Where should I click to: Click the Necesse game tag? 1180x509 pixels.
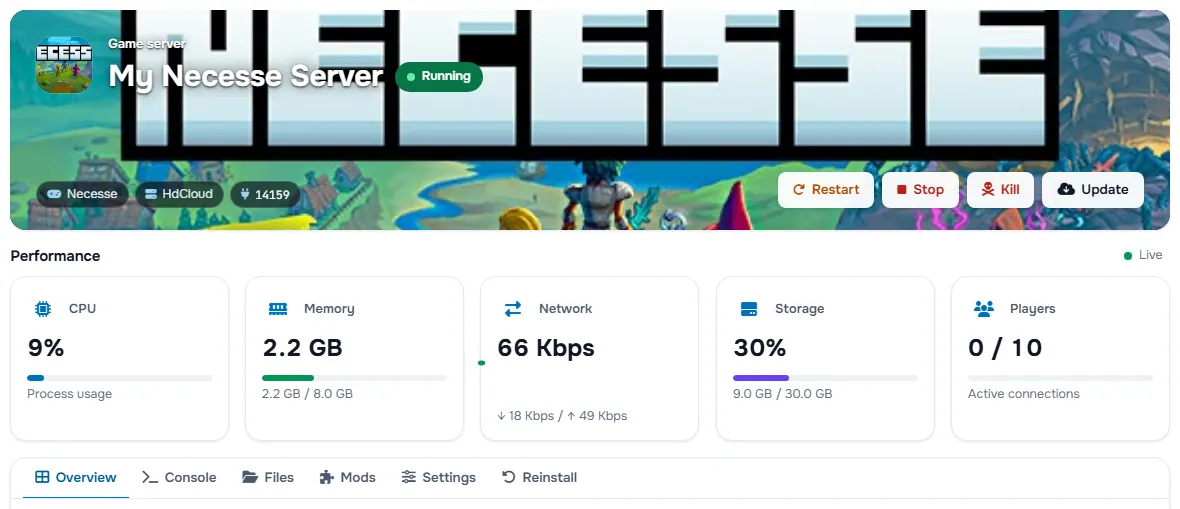pos(82,194)
